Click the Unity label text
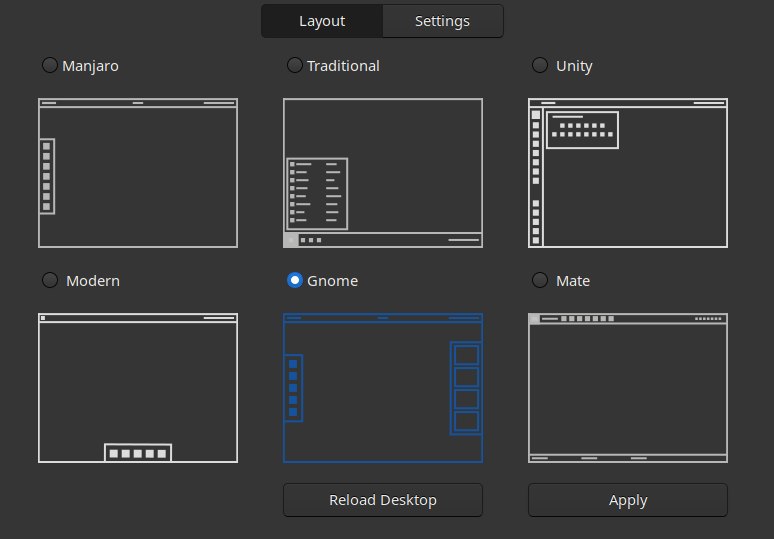Image resolution: width=774 pixels, height=539 pixels. point(574,66)
